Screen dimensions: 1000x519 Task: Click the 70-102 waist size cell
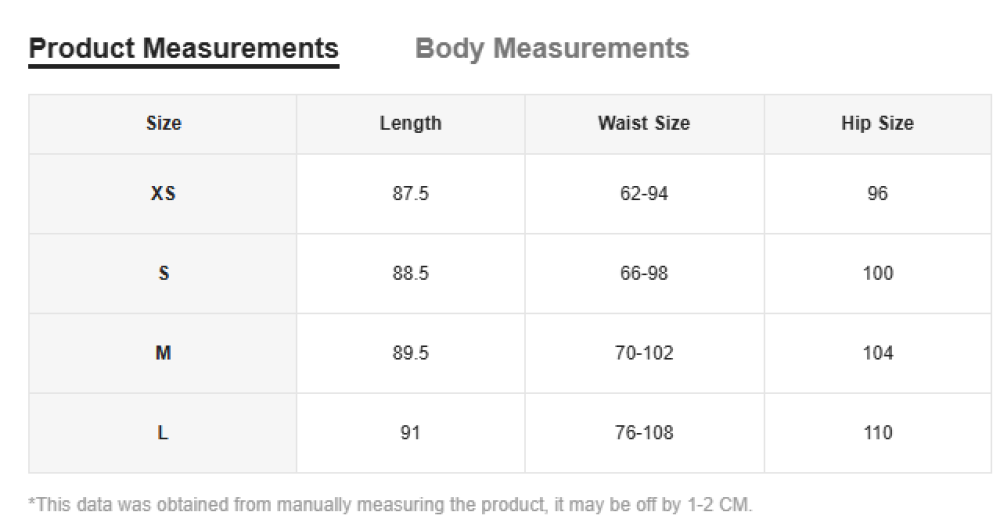click(x=644, y=353)
